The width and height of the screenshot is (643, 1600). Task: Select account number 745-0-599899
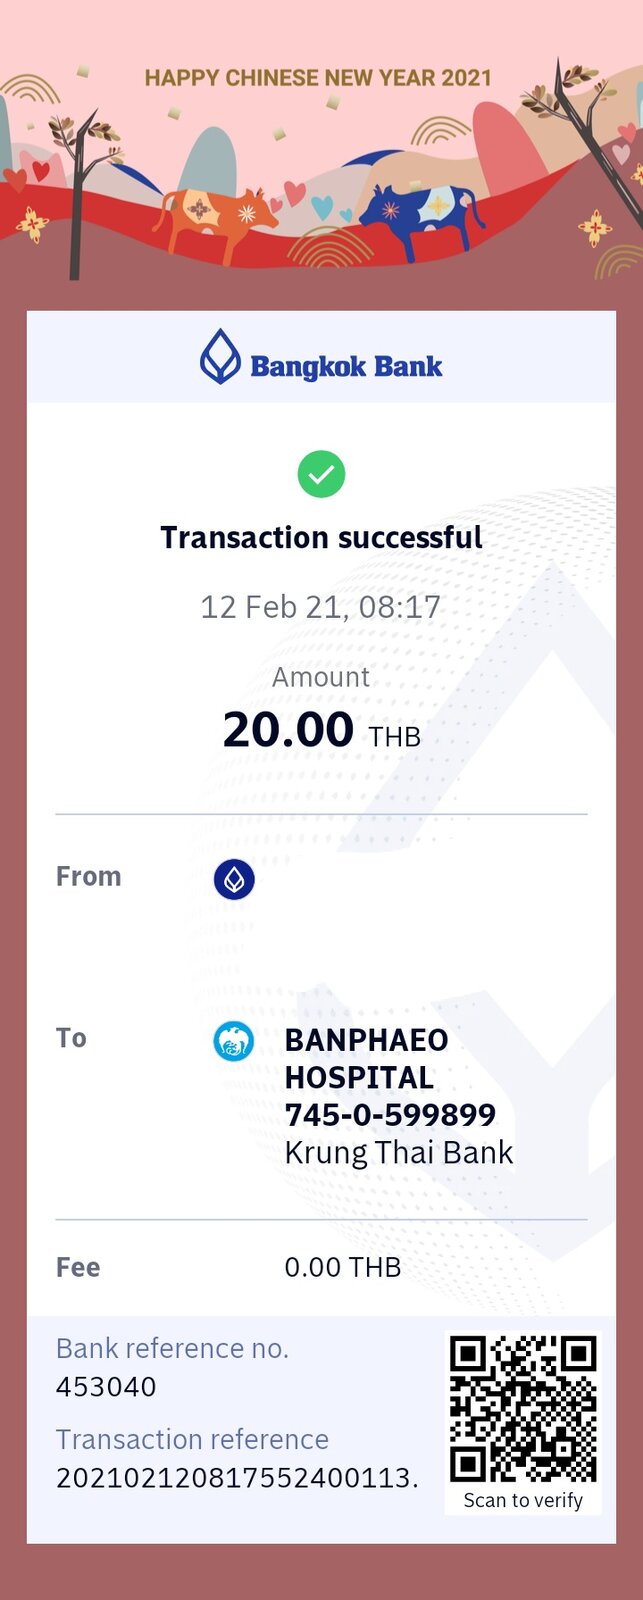[390, 1115]
